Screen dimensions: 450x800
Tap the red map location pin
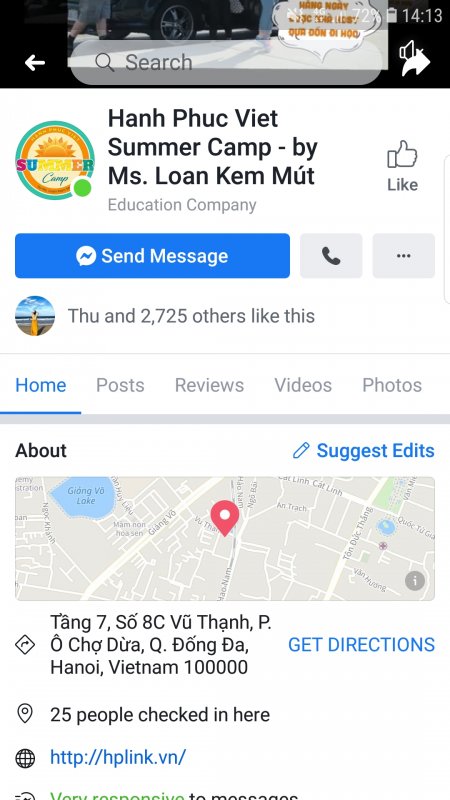tap(224, 518)
